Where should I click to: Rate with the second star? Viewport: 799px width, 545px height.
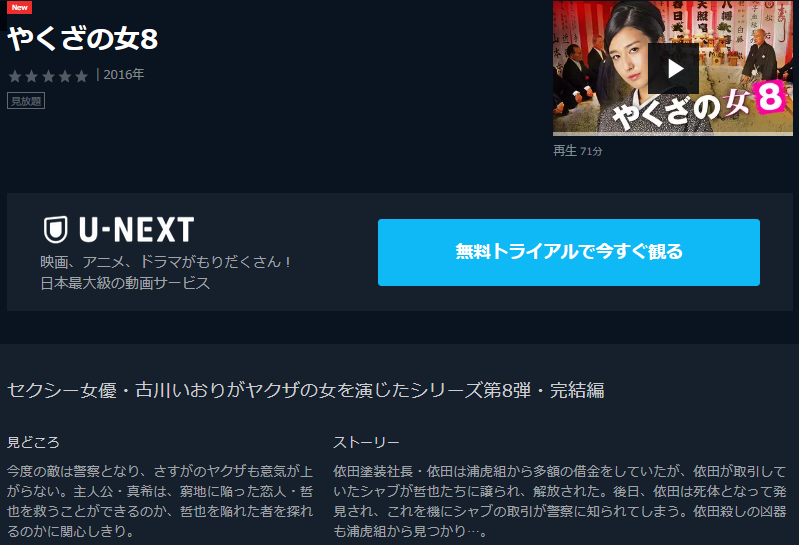point(32,76)
